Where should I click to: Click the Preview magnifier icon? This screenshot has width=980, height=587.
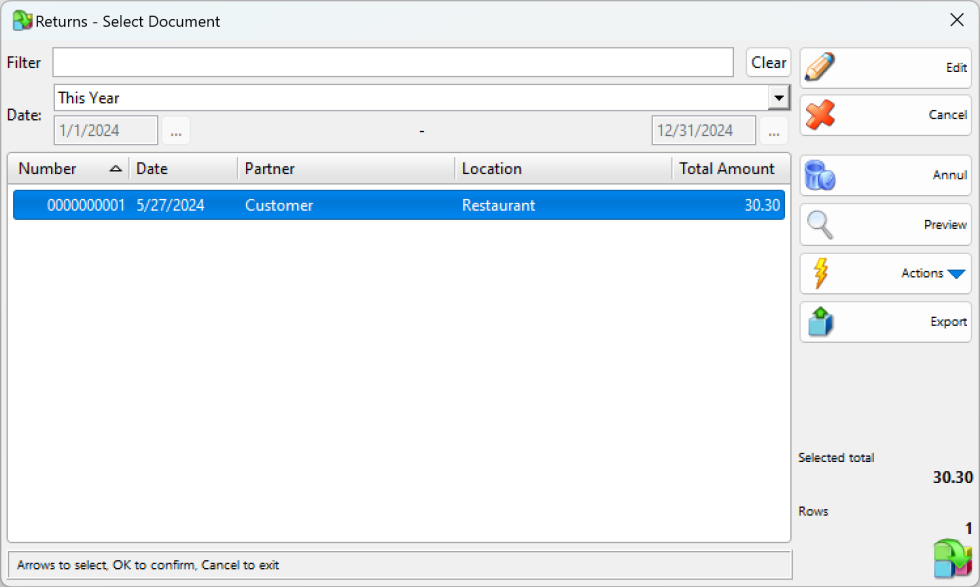point(820,224)
